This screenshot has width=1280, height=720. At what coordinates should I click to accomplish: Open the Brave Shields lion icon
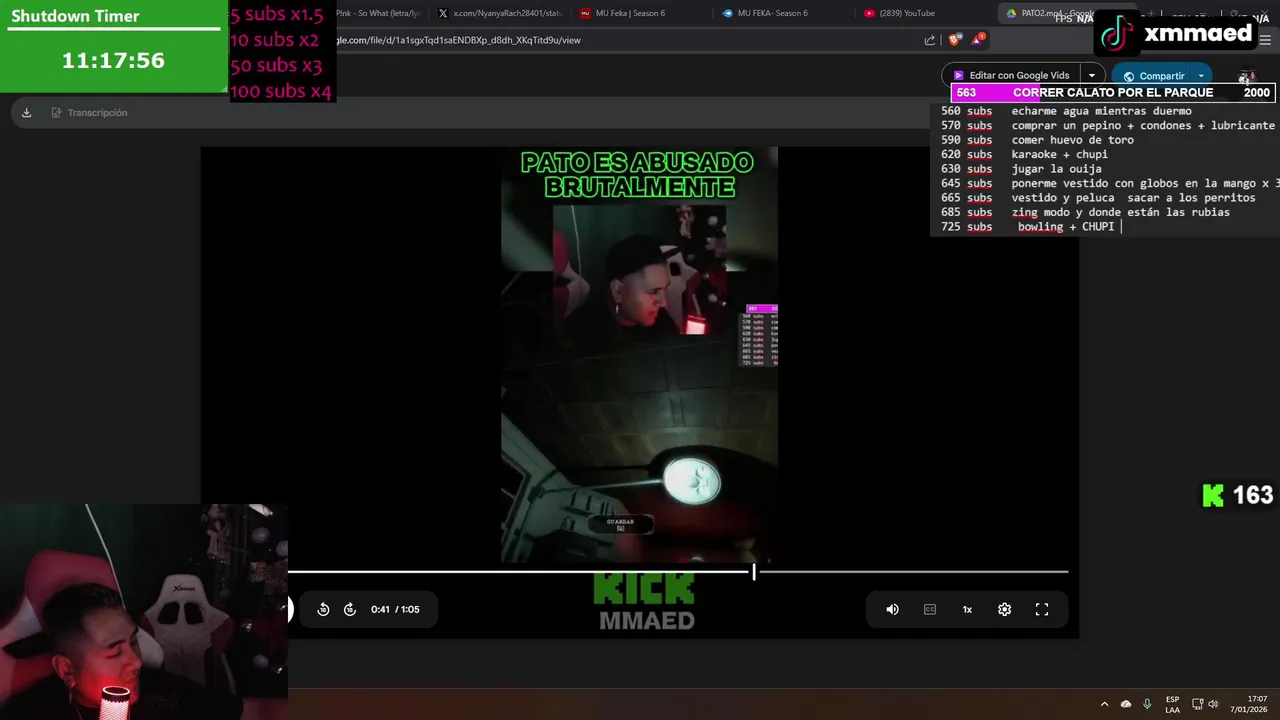point(955,40)
